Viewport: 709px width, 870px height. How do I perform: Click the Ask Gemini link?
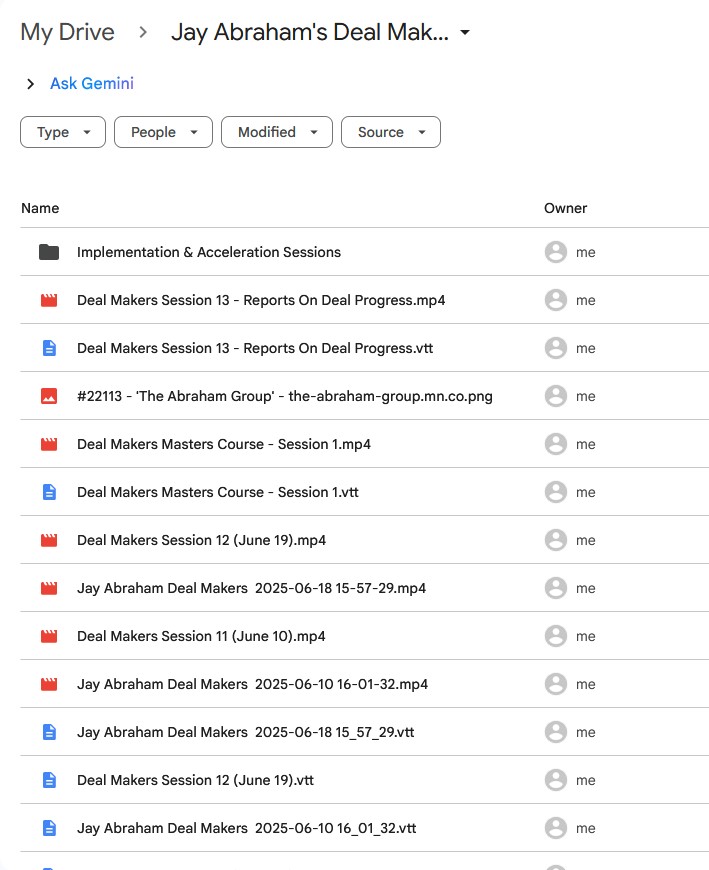[92, 84]
